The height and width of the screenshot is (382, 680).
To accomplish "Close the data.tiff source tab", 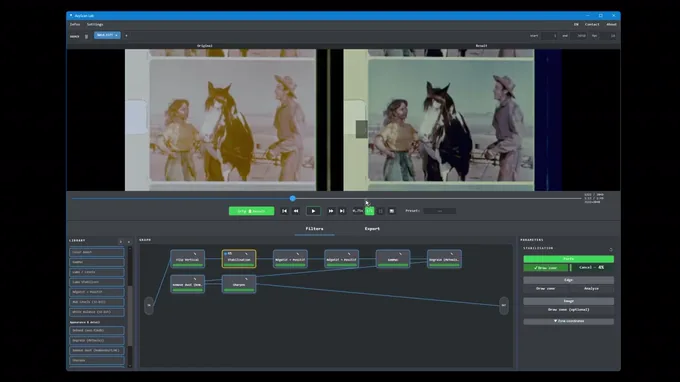I will [x=117, y=35].
